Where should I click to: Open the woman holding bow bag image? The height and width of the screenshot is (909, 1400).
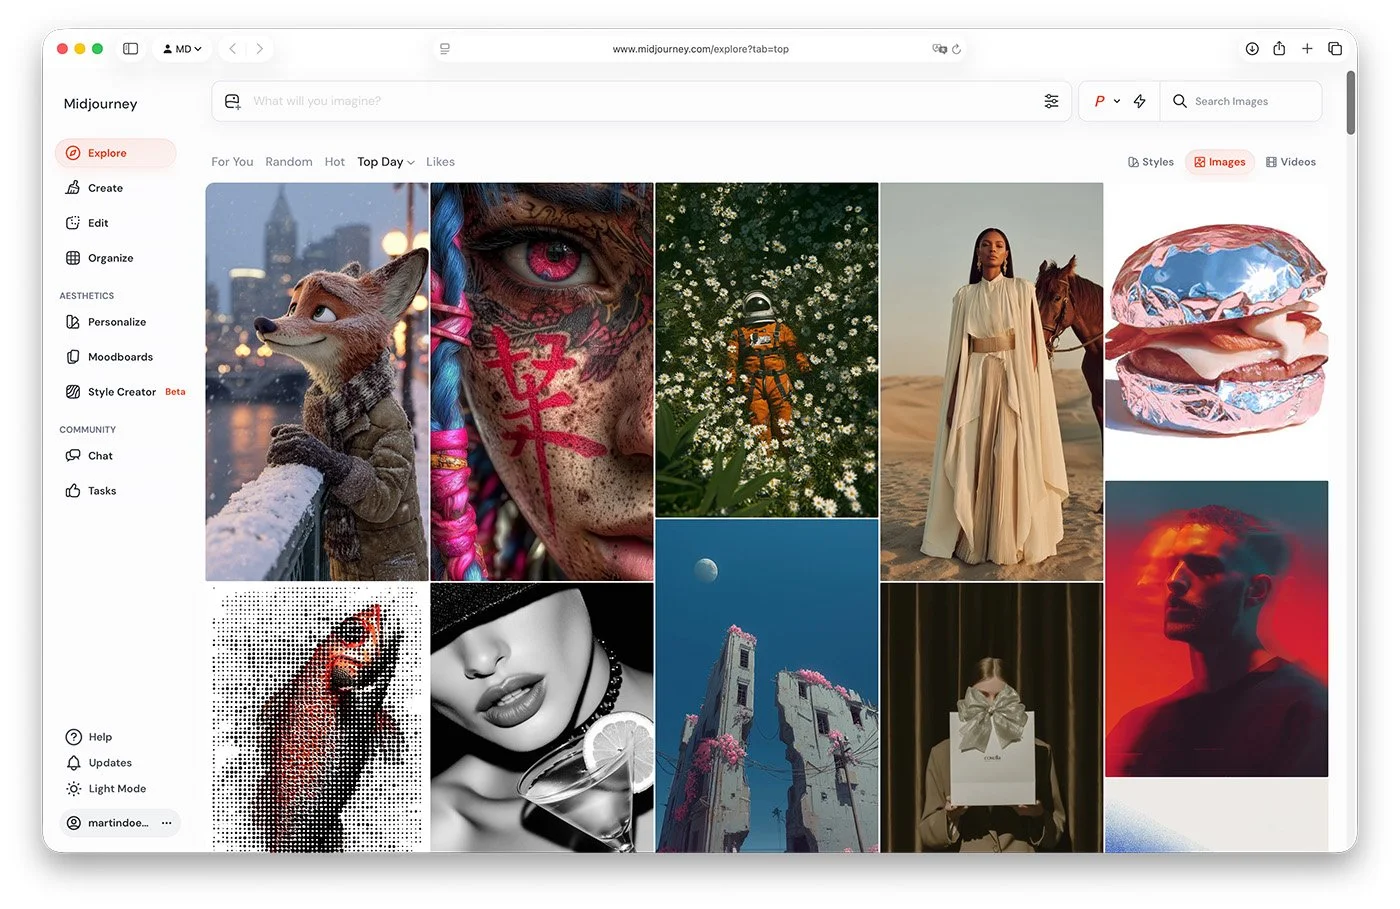[992, 718]
